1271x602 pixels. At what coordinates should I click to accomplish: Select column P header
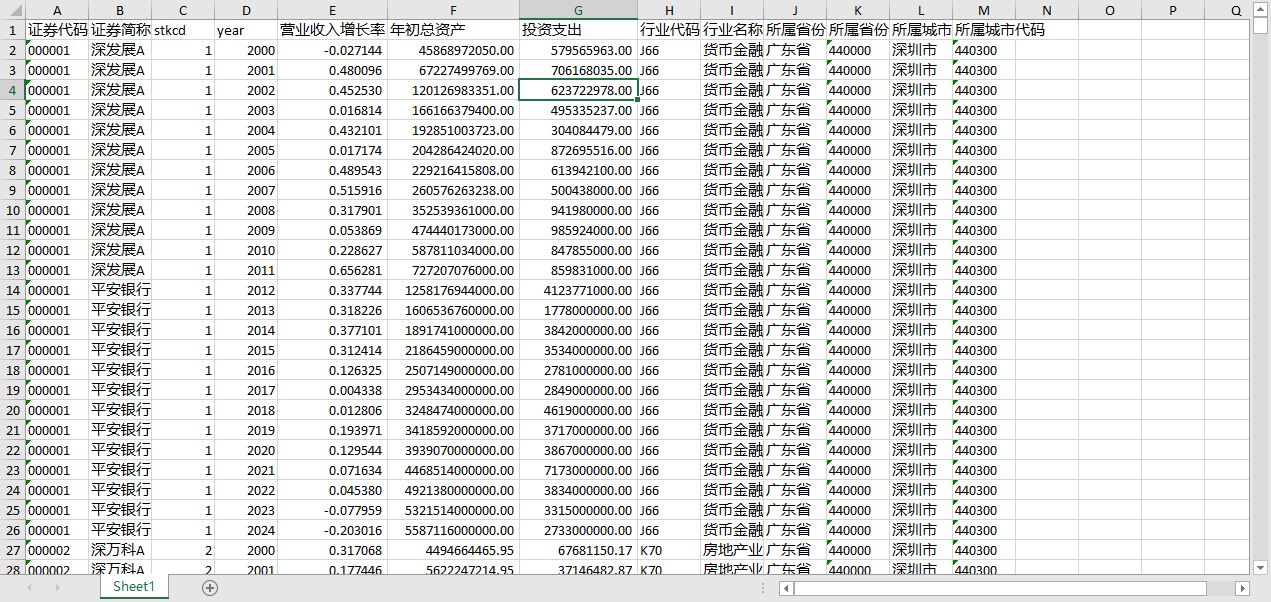point(1173,10)
